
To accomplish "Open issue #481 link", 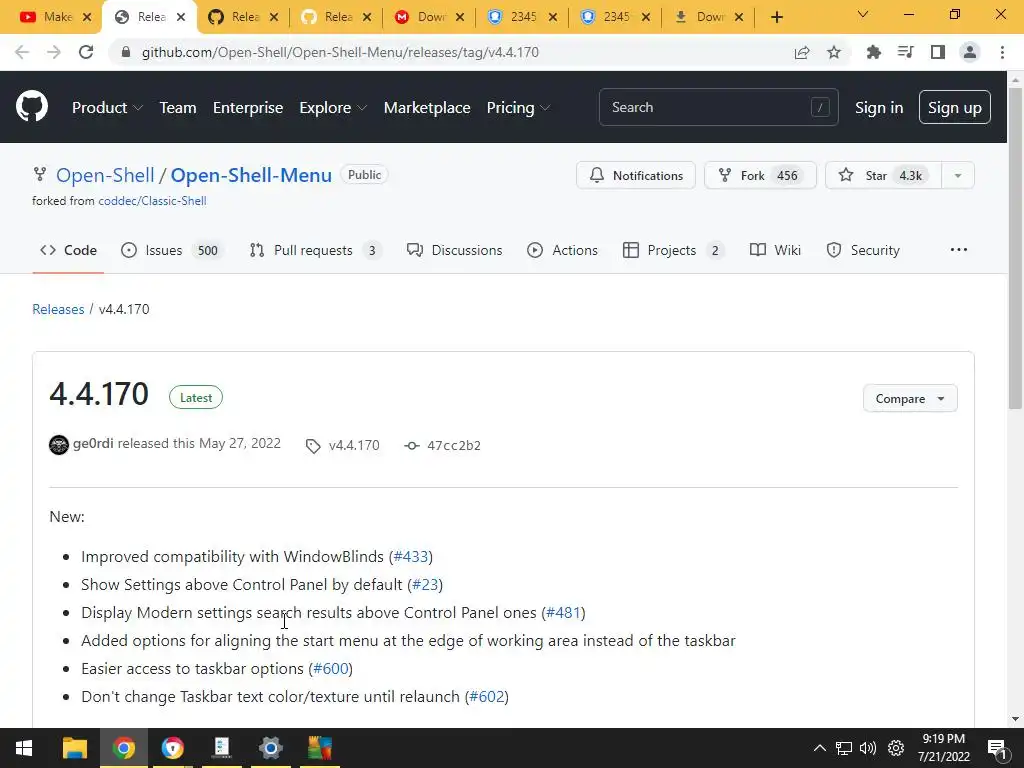I will pyautogui.click(x=564, y=613).
